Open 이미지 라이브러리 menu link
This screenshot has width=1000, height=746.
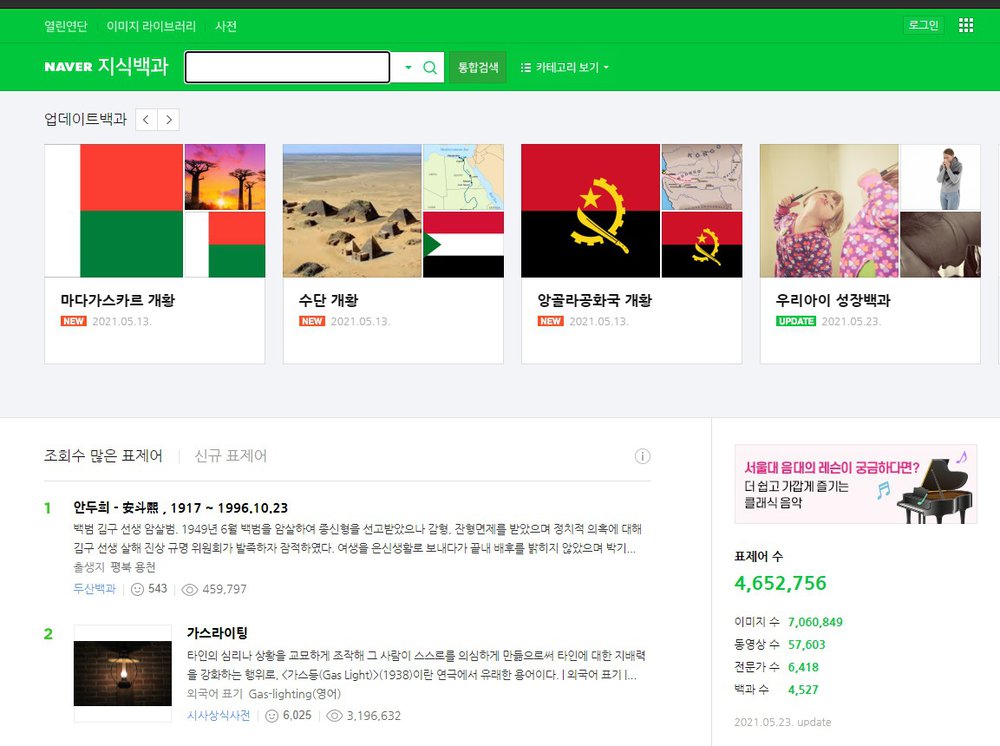coord(151,26)
